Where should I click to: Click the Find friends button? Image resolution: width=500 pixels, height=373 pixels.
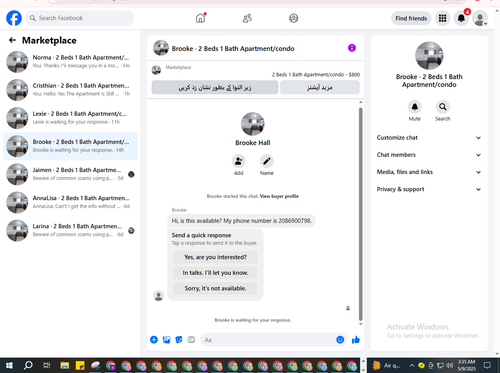[x=411, y=18]
